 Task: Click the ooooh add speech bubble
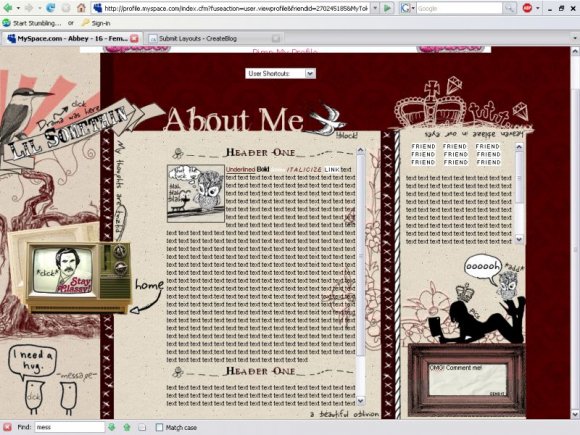click(483, 266)
